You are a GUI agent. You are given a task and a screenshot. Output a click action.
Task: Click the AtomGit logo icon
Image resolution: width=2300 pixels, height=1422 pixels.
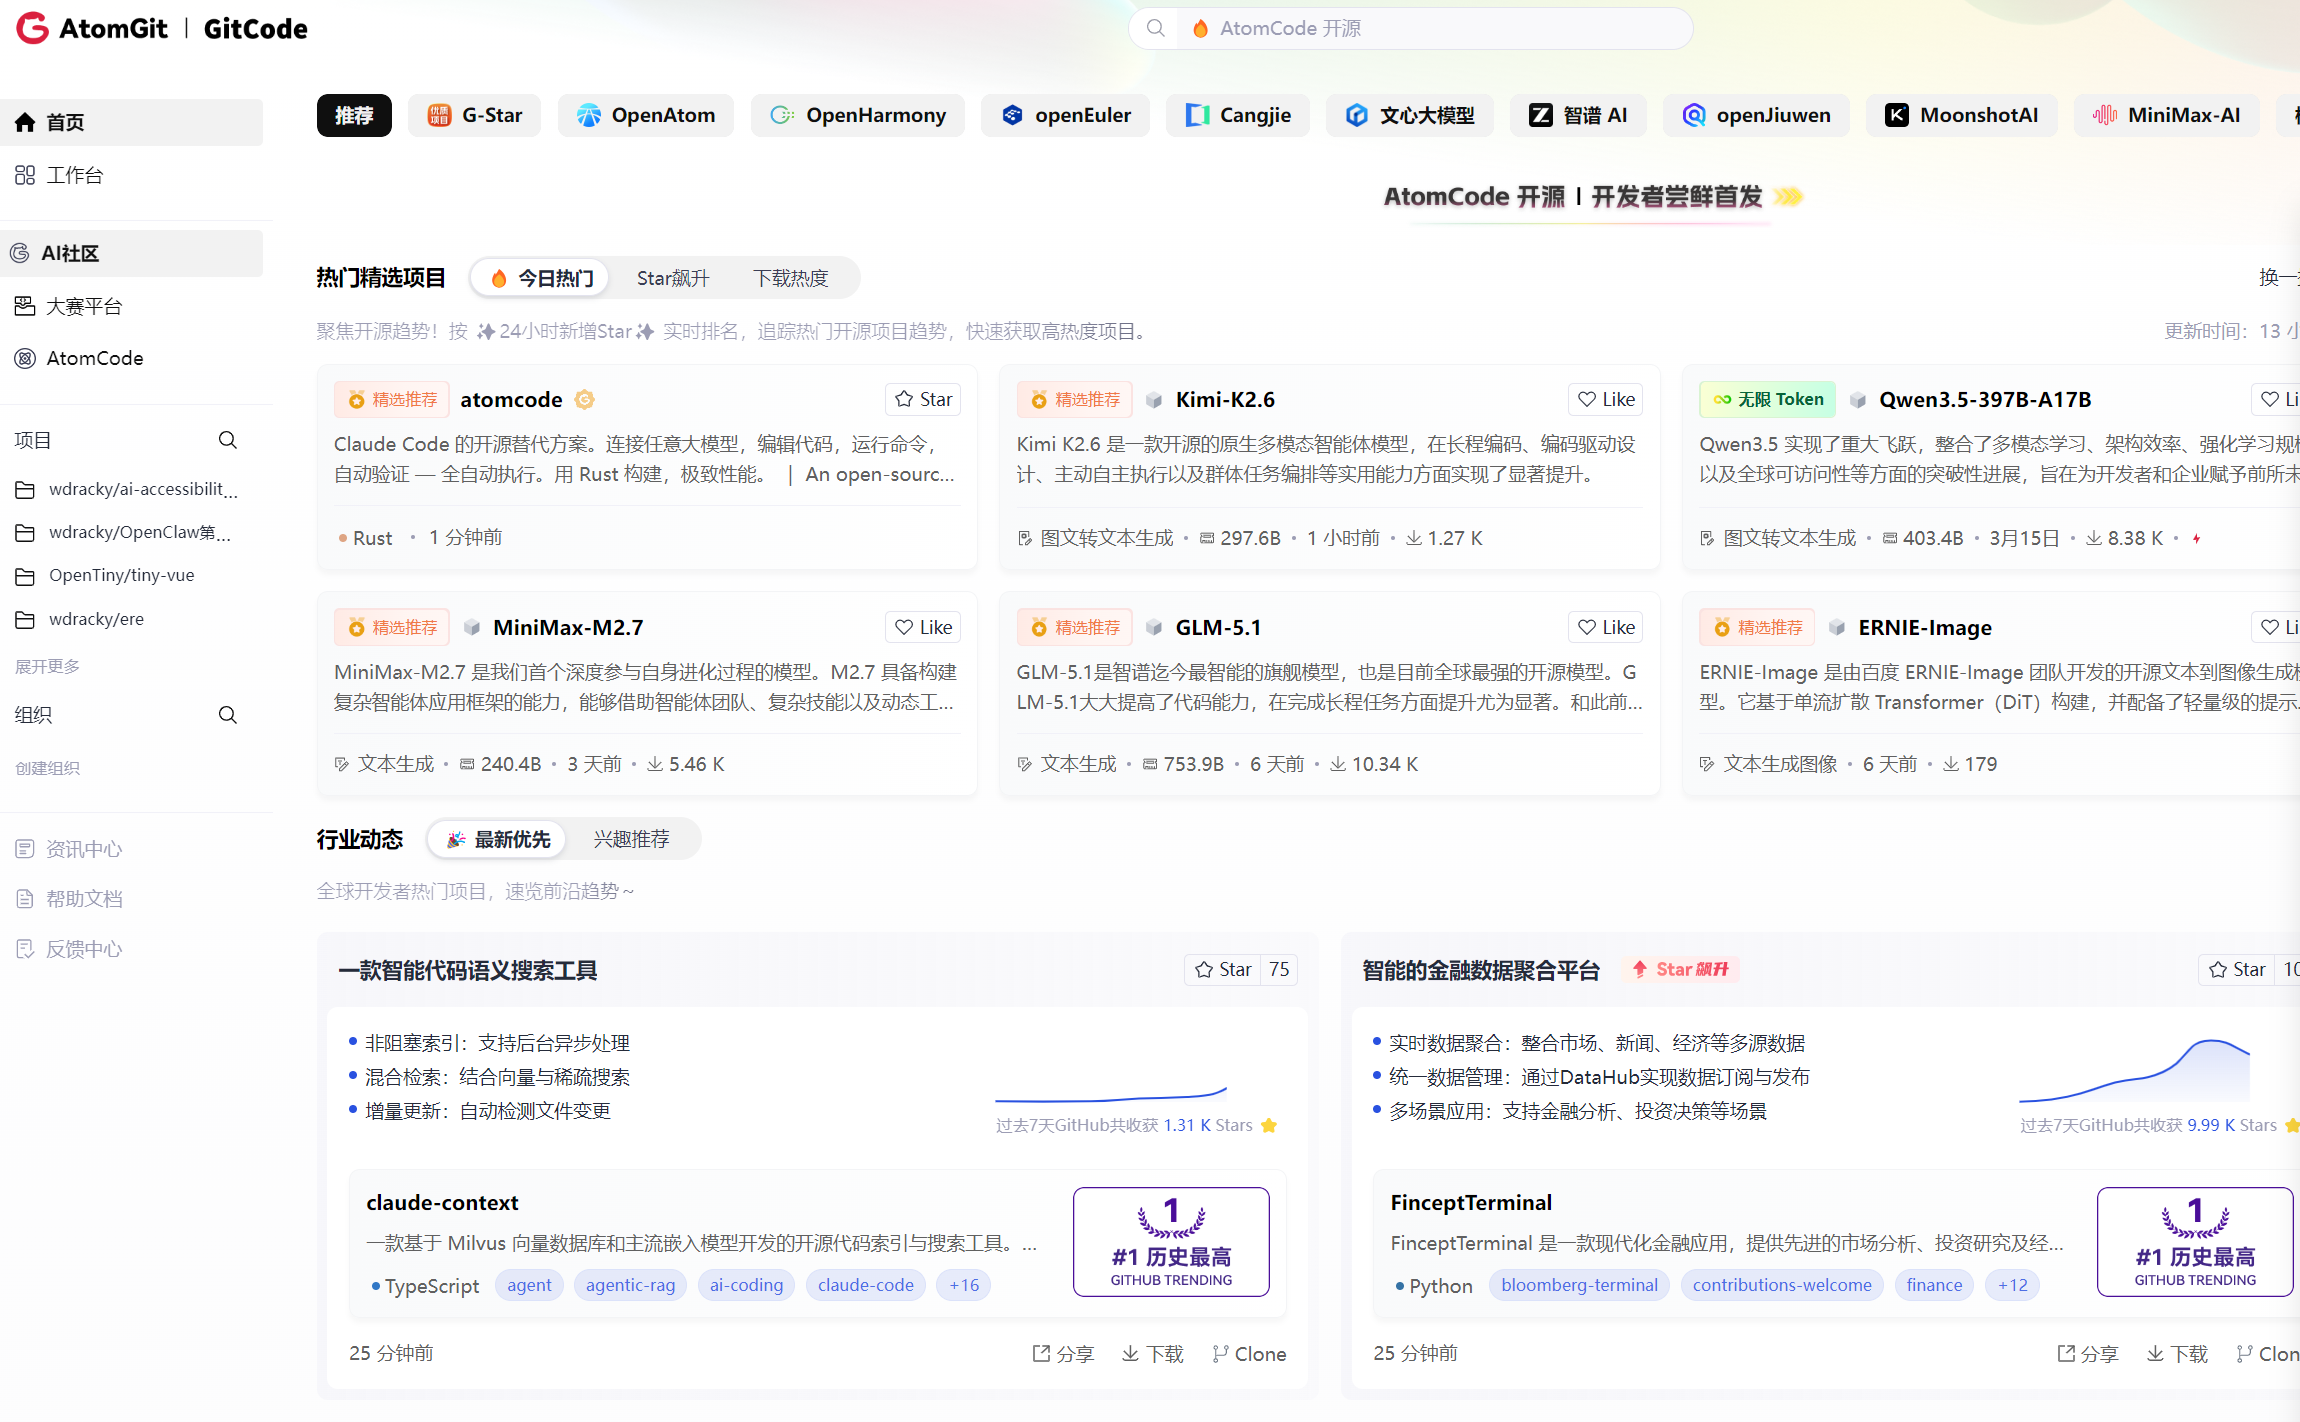(32, 28)
